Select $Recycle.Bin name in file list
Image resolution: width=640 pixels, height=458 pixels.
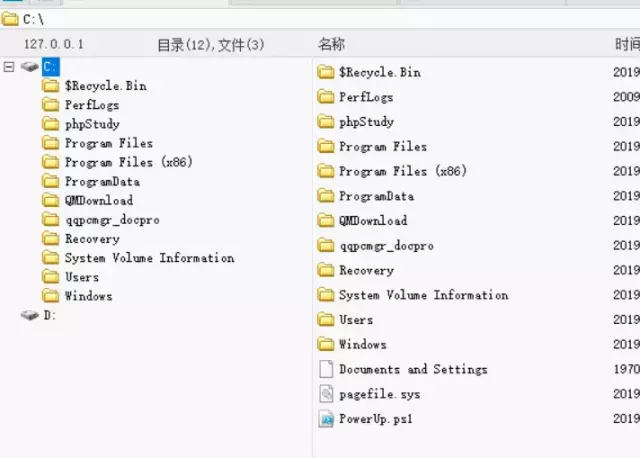pos(380,72)
